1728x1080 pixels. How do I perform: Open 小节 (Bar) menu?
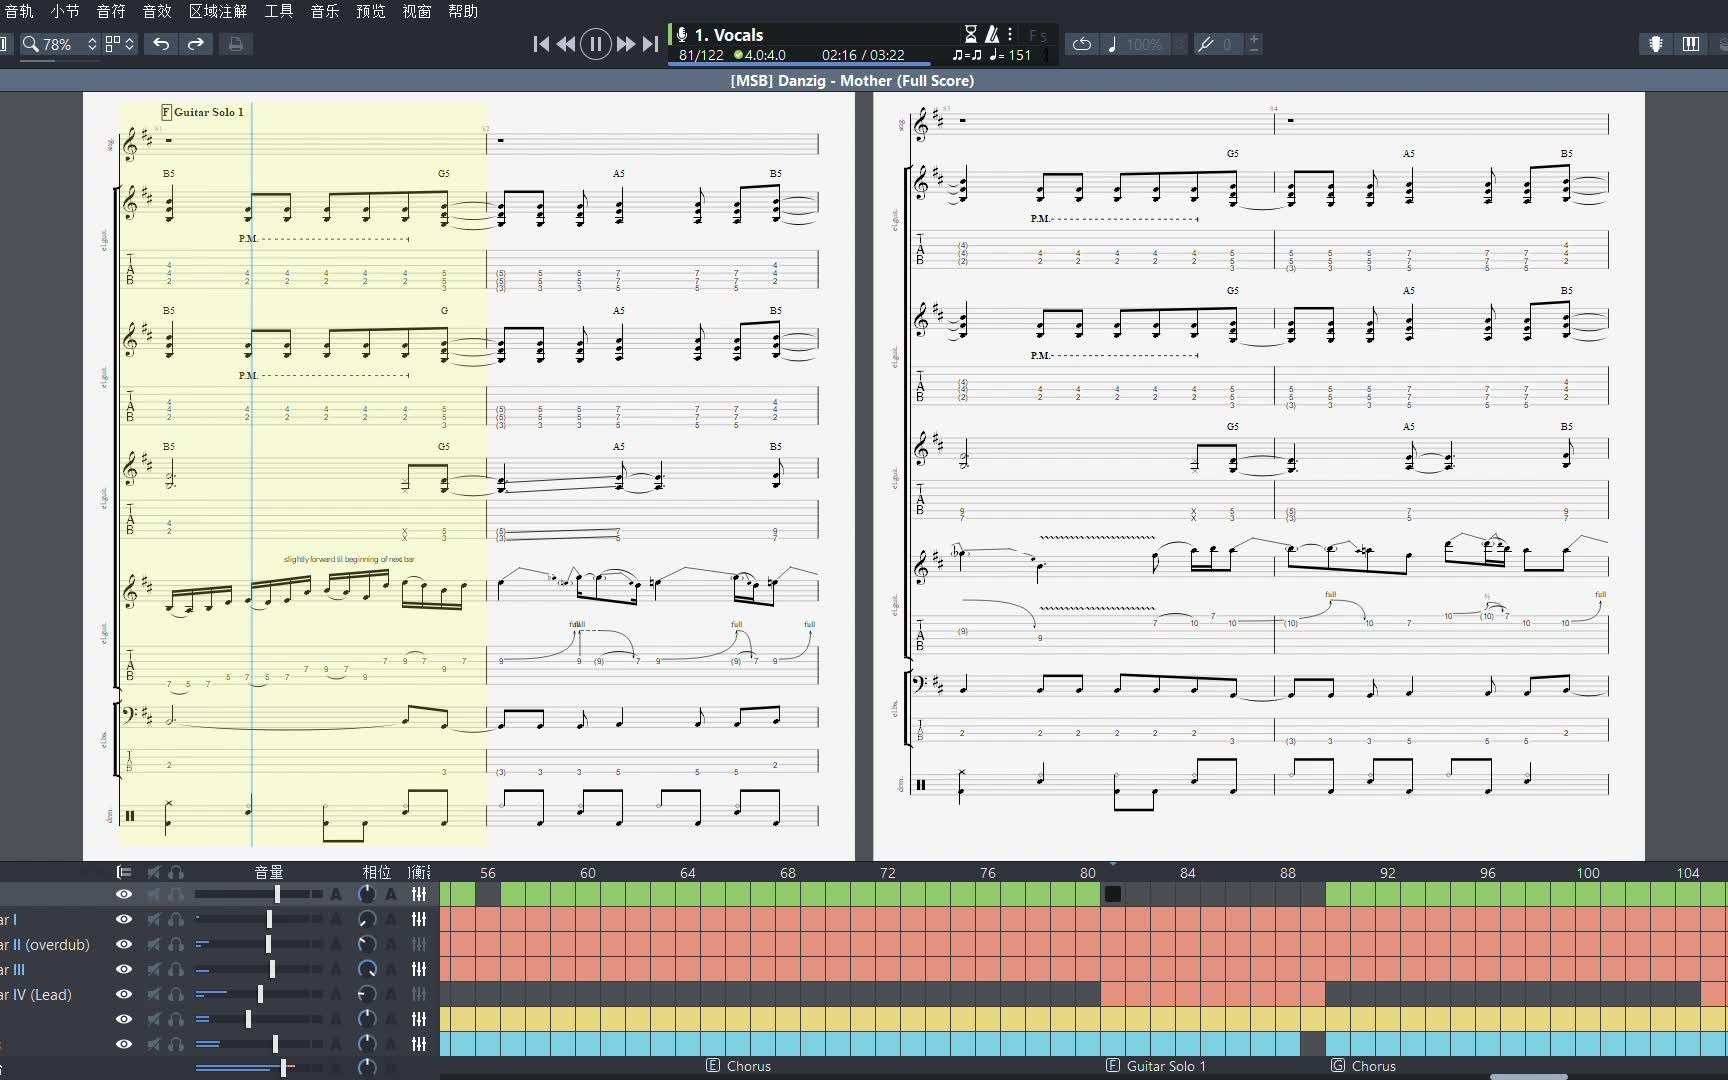click(x=65, y=11)
